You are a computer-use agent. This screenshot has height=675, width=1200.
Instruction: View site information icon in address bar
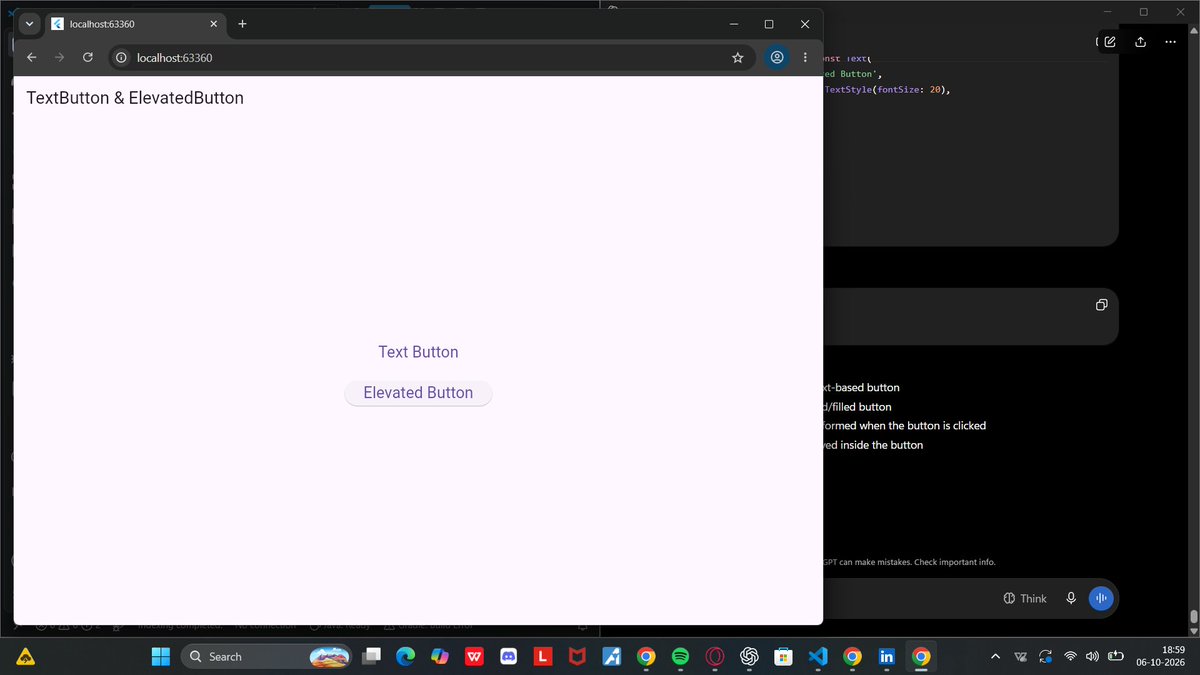(x=121, y=58)
